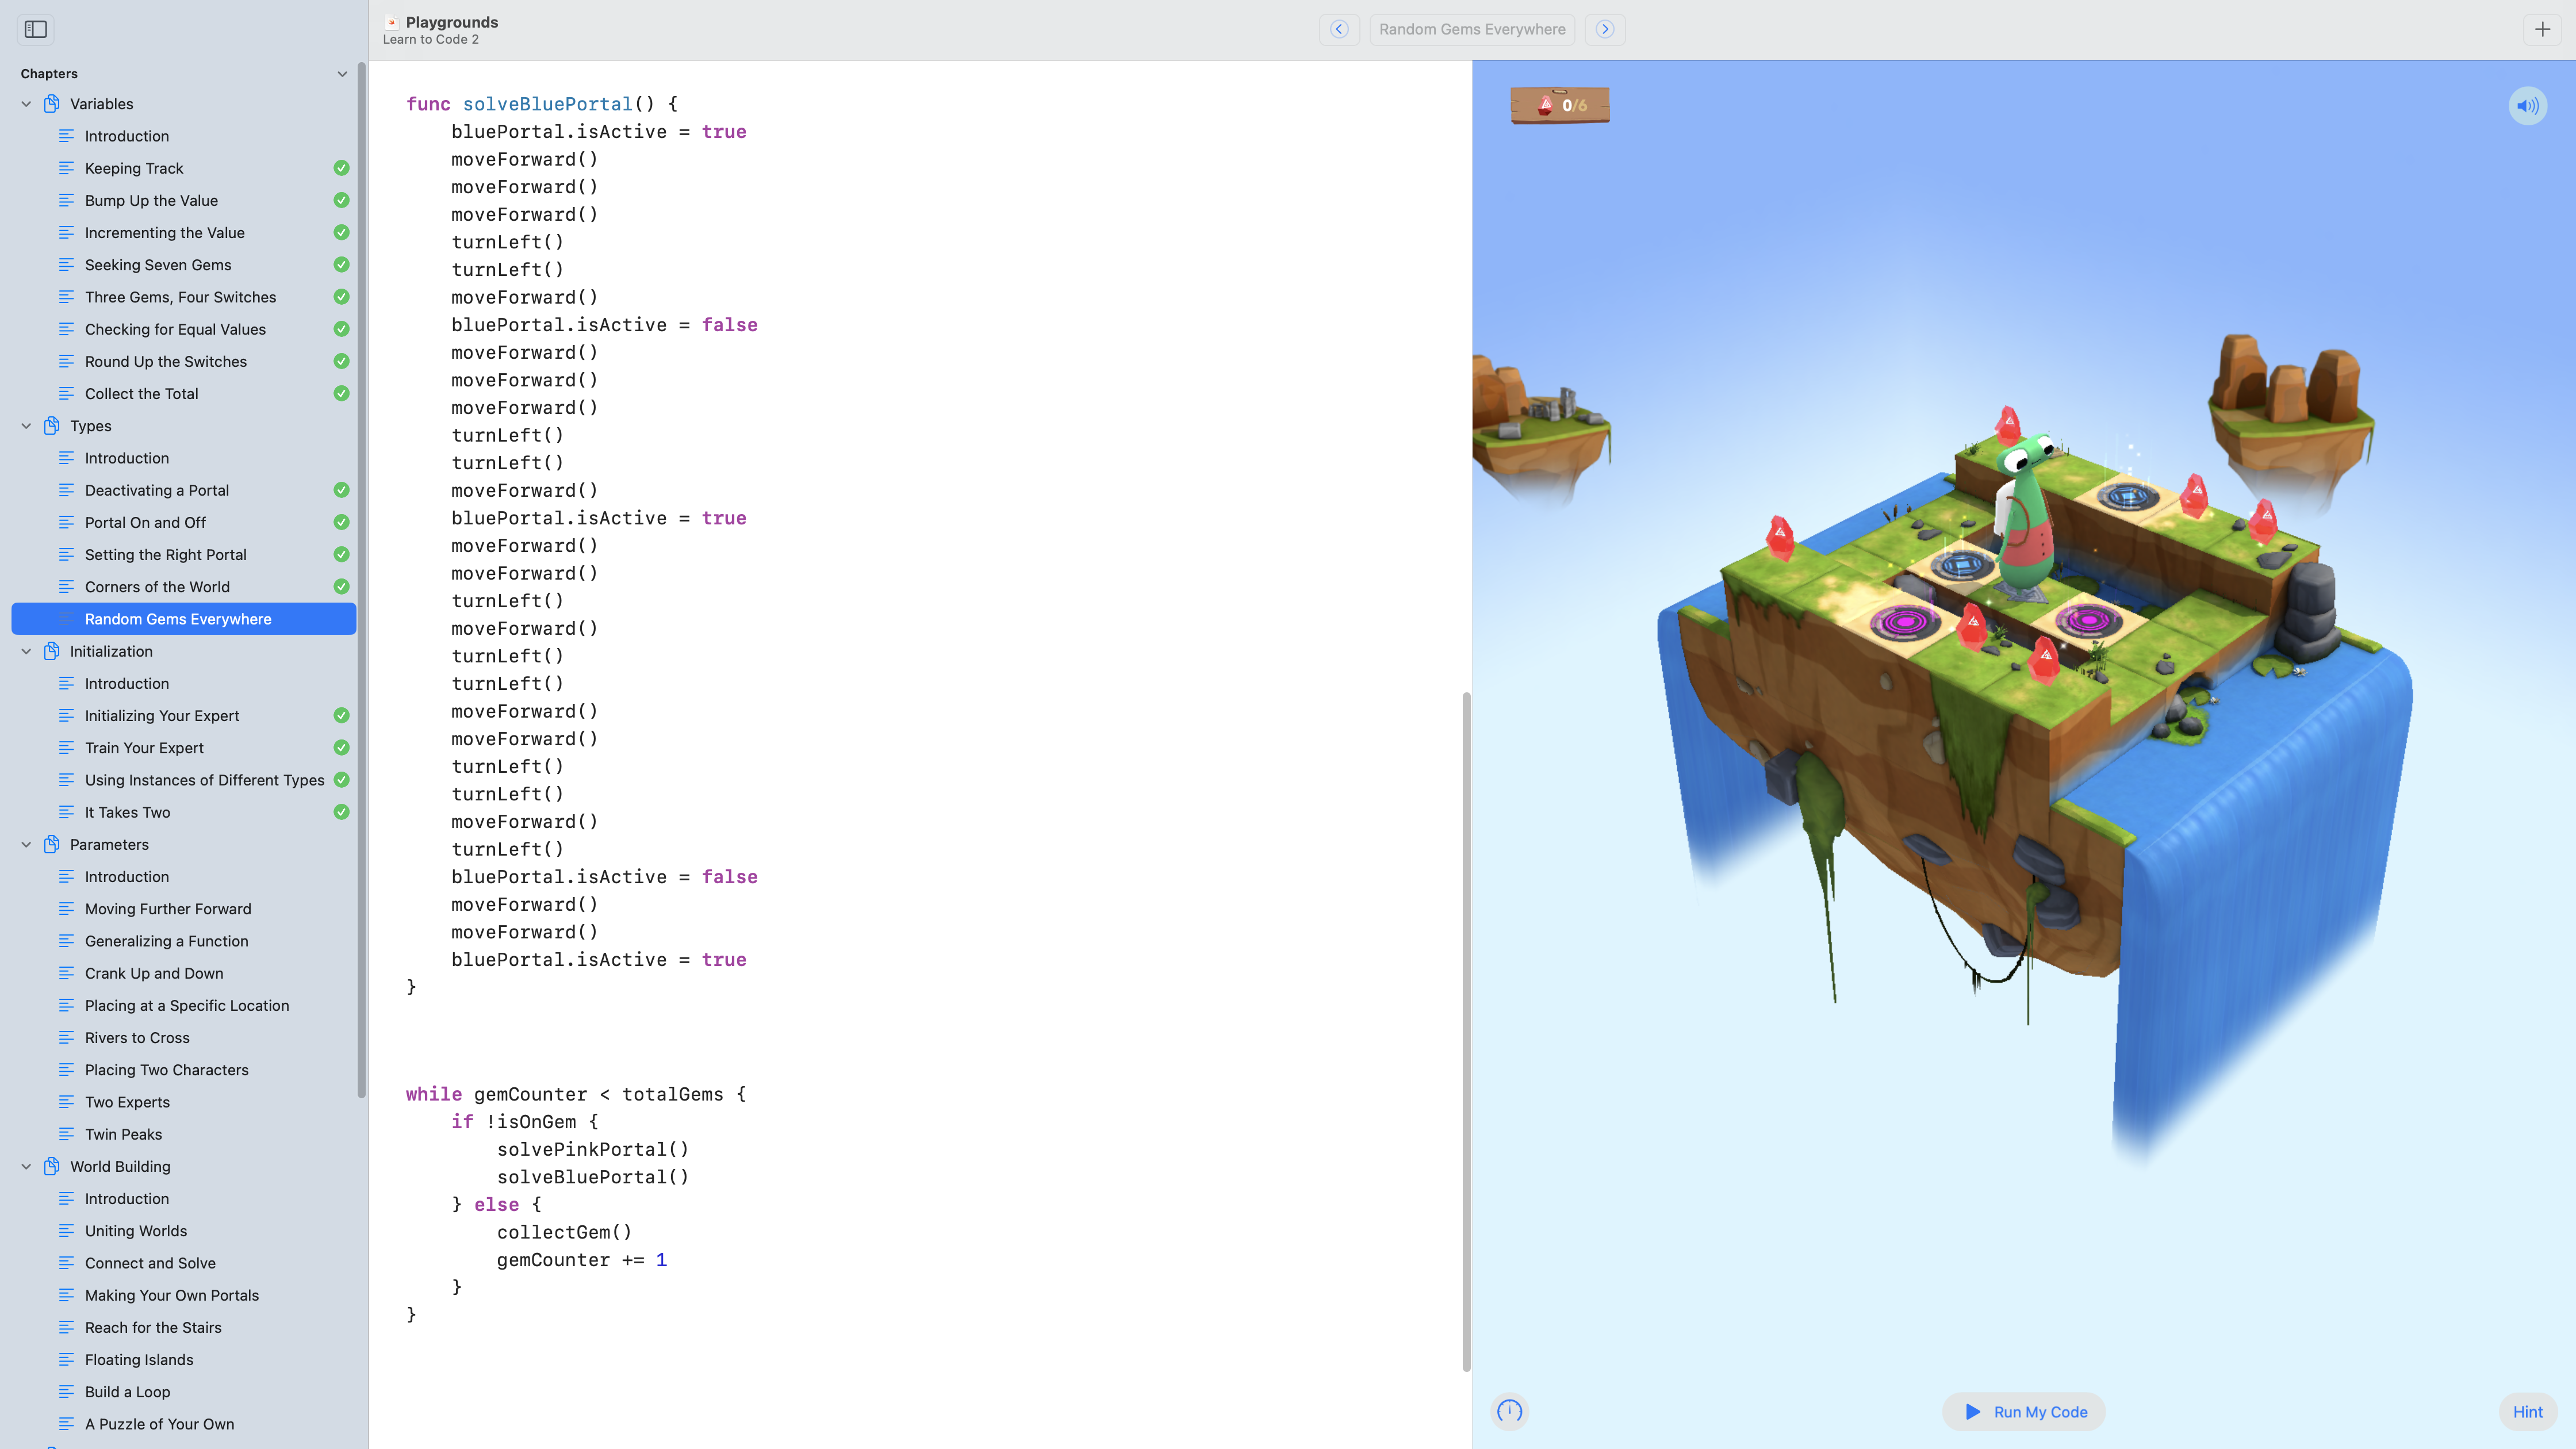Open A Puzzle of Your Own page

click(x=184, y=1424)
